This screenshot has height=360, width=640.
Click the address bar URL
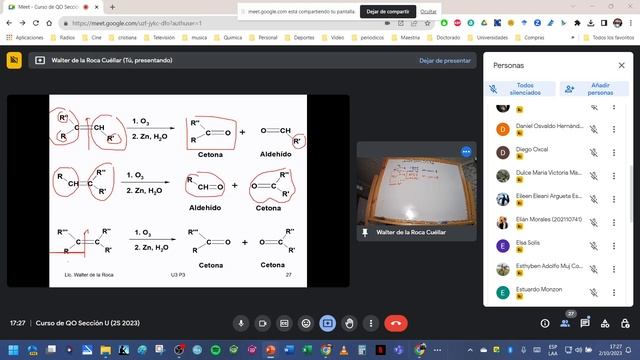coord(137,23)
